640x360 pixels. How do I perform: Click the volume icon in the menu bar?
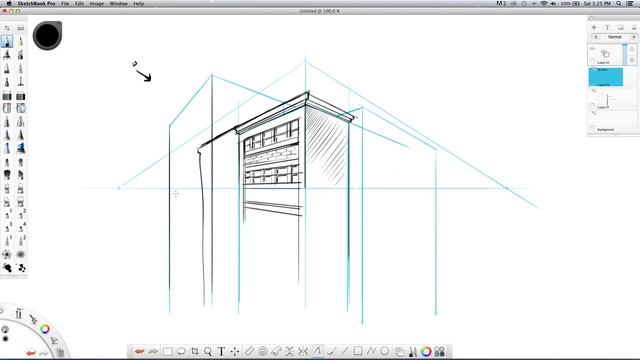click(x=553, y=3)
